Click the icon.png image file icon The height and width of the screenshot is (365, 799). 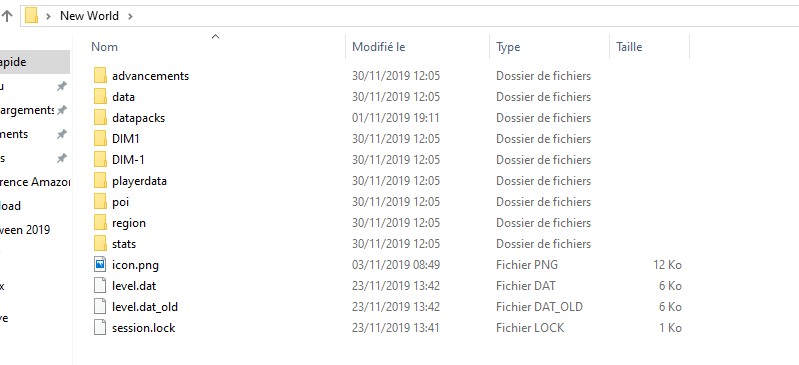click(100, 265)
